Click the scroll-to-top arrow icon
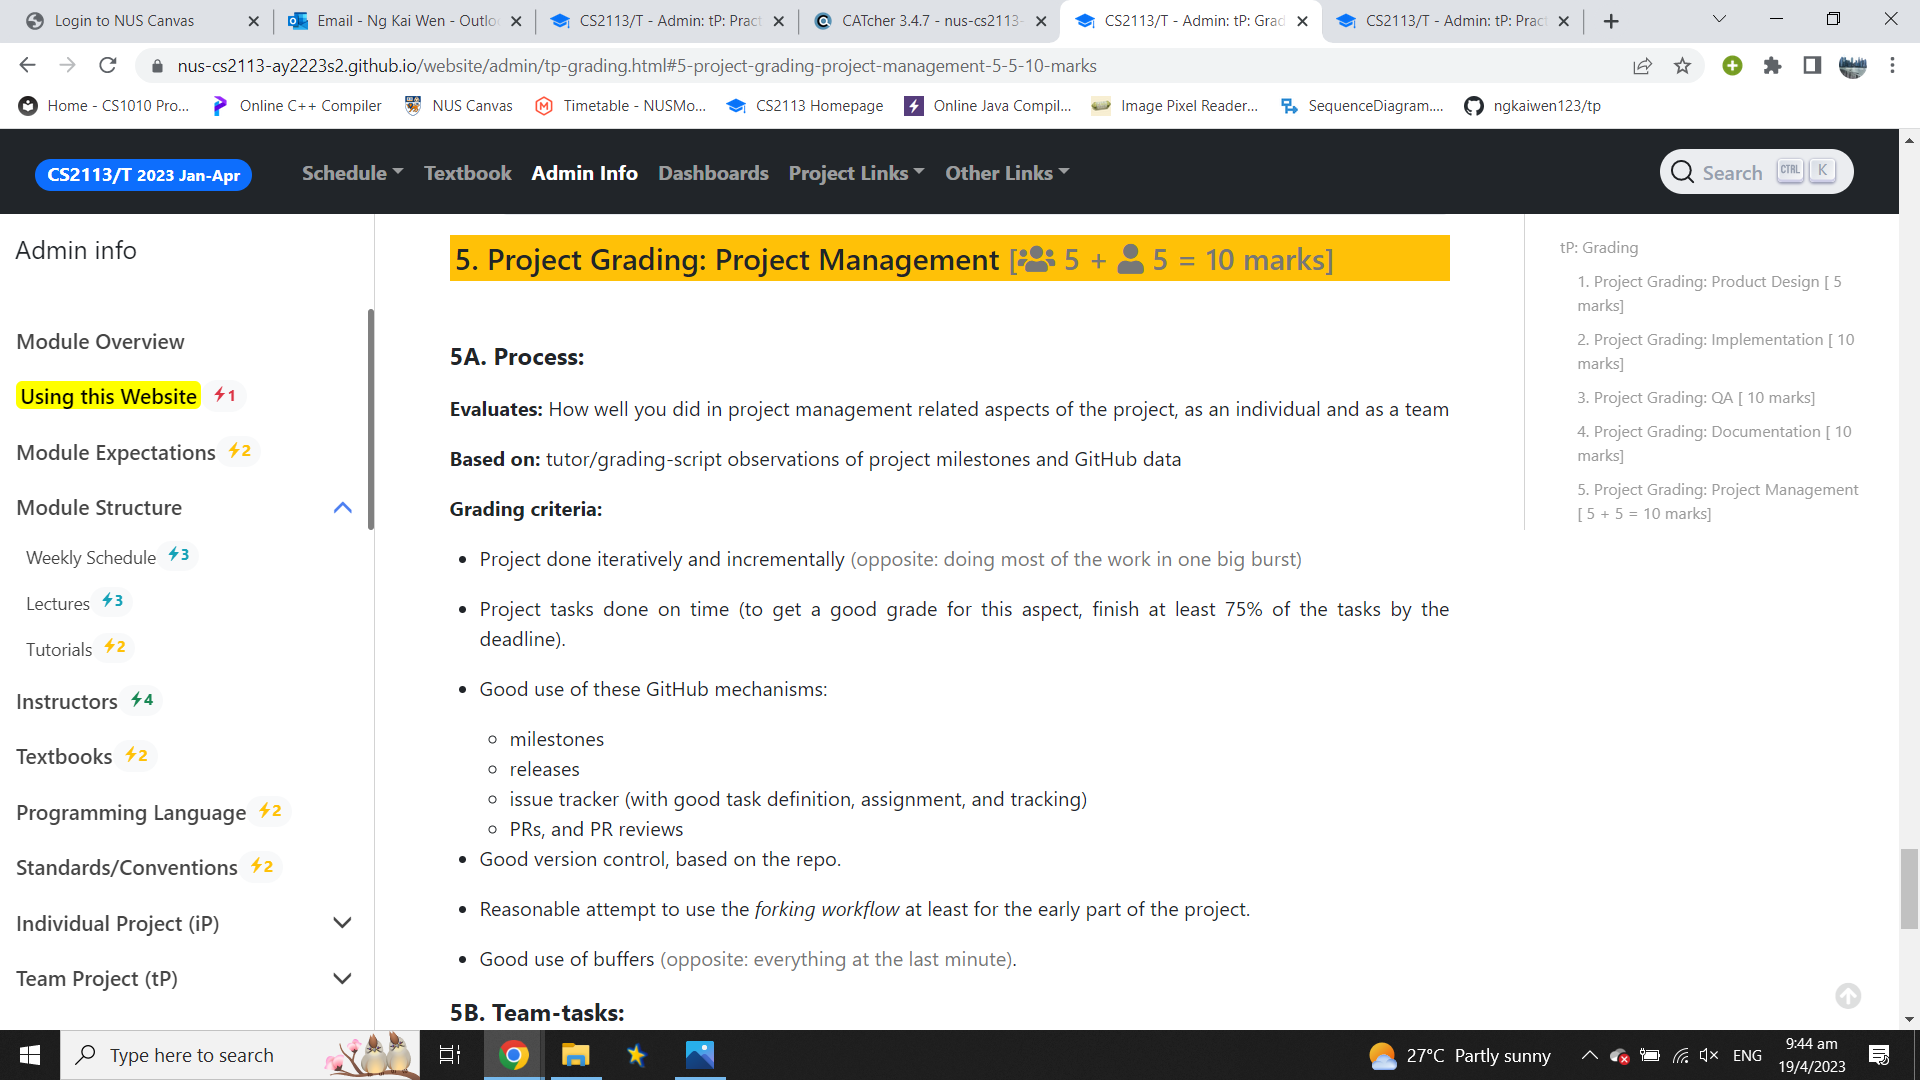This screenshot has height=1080, width=1920. 1848,996
